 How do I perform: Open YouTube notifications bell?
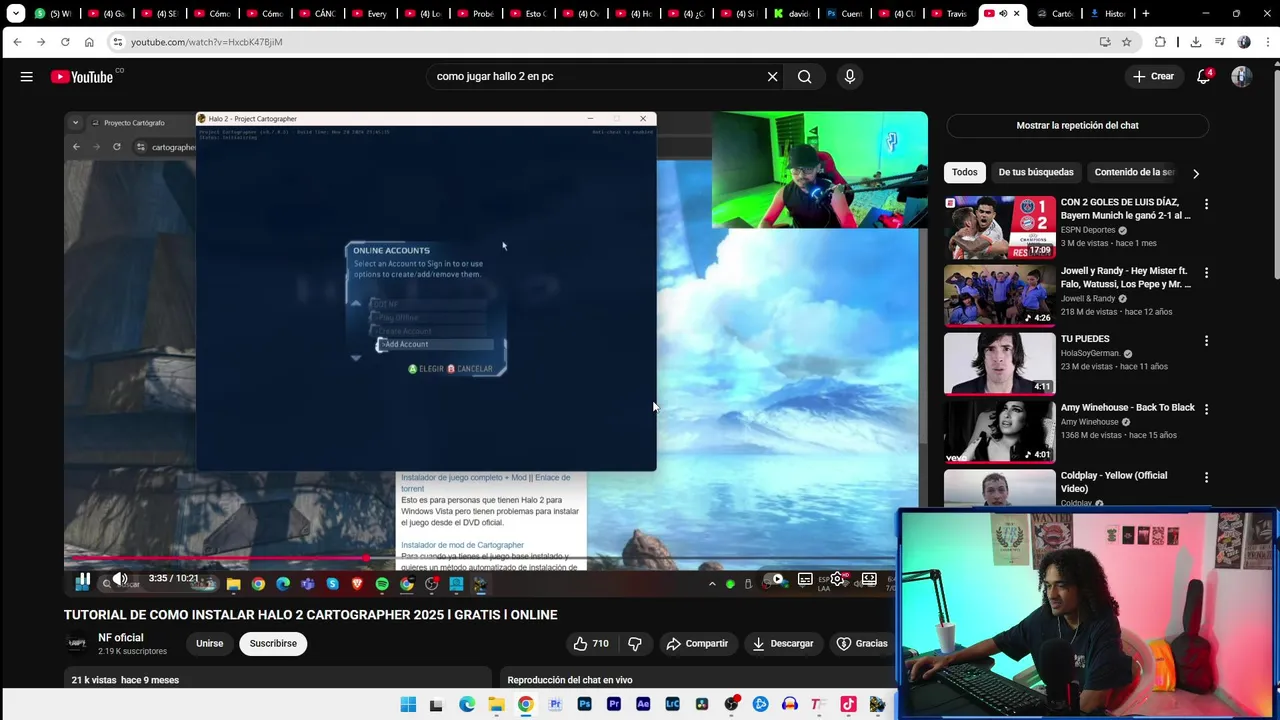[1204, 77]
